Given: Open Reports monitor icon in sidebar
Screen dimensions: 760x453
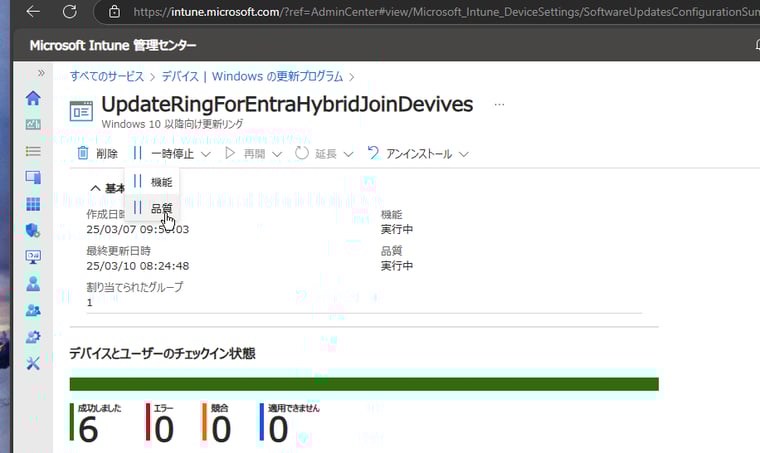Looking at the screenshot, I should point(33,257).
